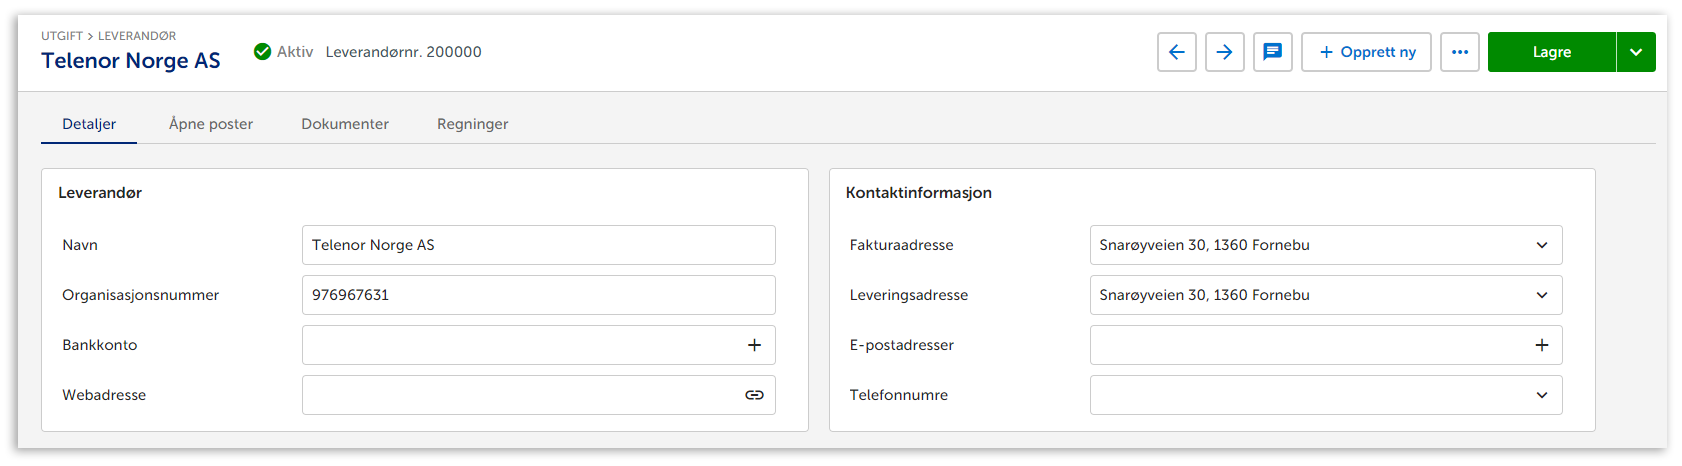Open the Dokumenter tab
1682x466 pixels.
tap(345, 124)
